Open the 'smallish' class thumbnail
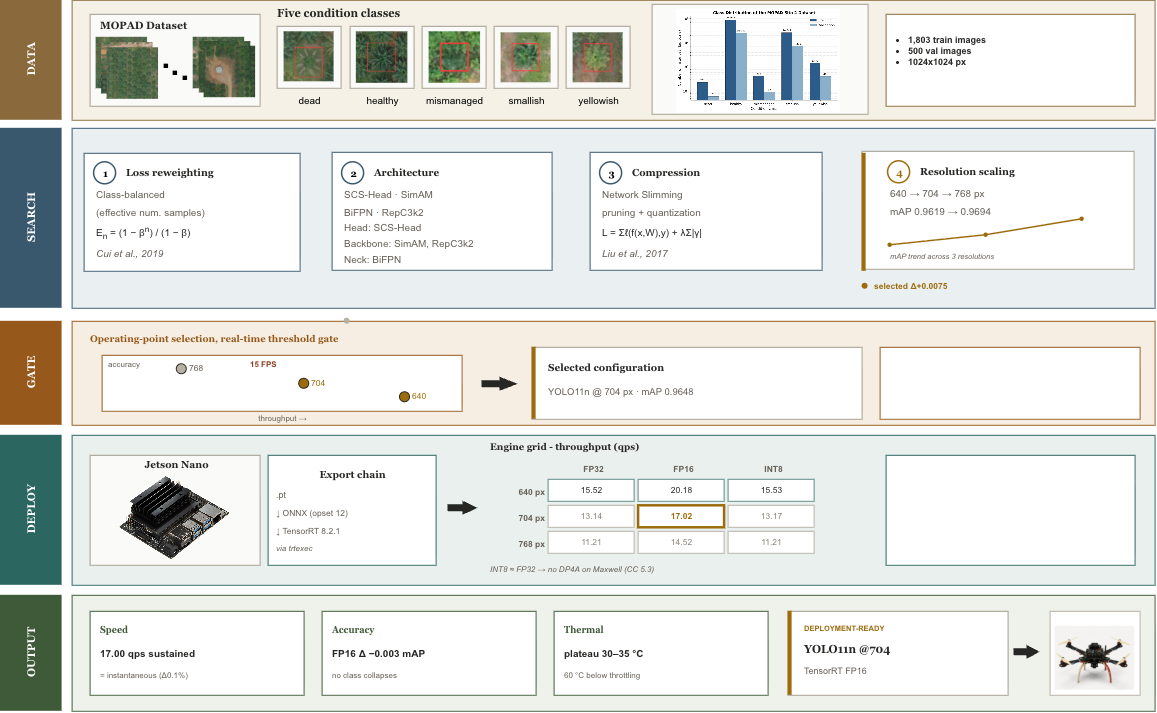The image size is (1157, 713). (526, 58)
